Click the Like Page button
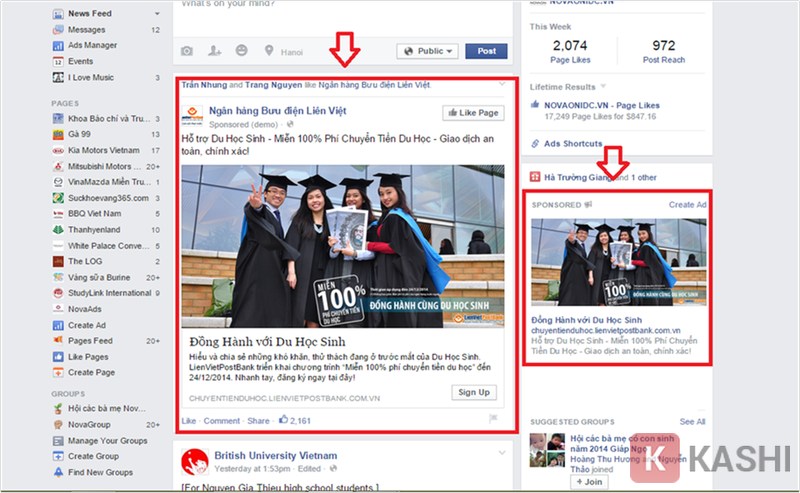This screenshot has height=493, width=800. click(471, 113)
